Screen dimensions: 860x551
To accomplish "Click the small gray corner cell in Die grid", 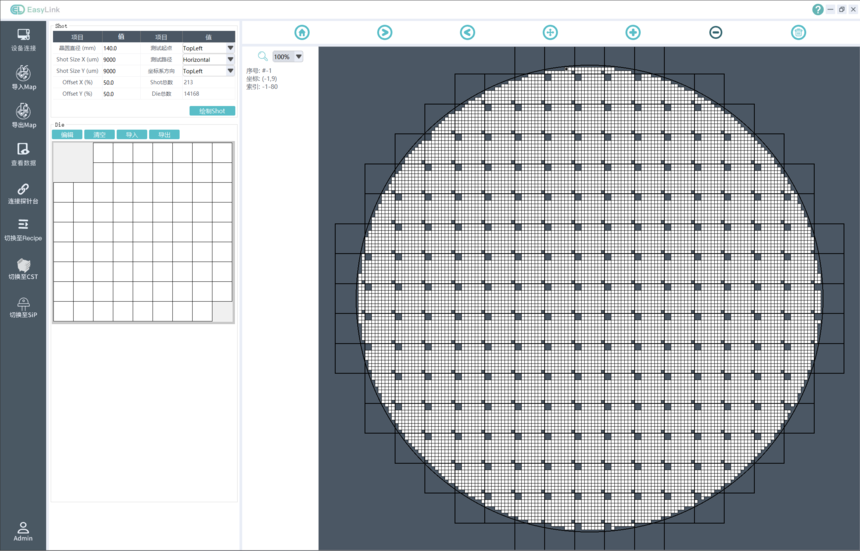I will (223, 311).
